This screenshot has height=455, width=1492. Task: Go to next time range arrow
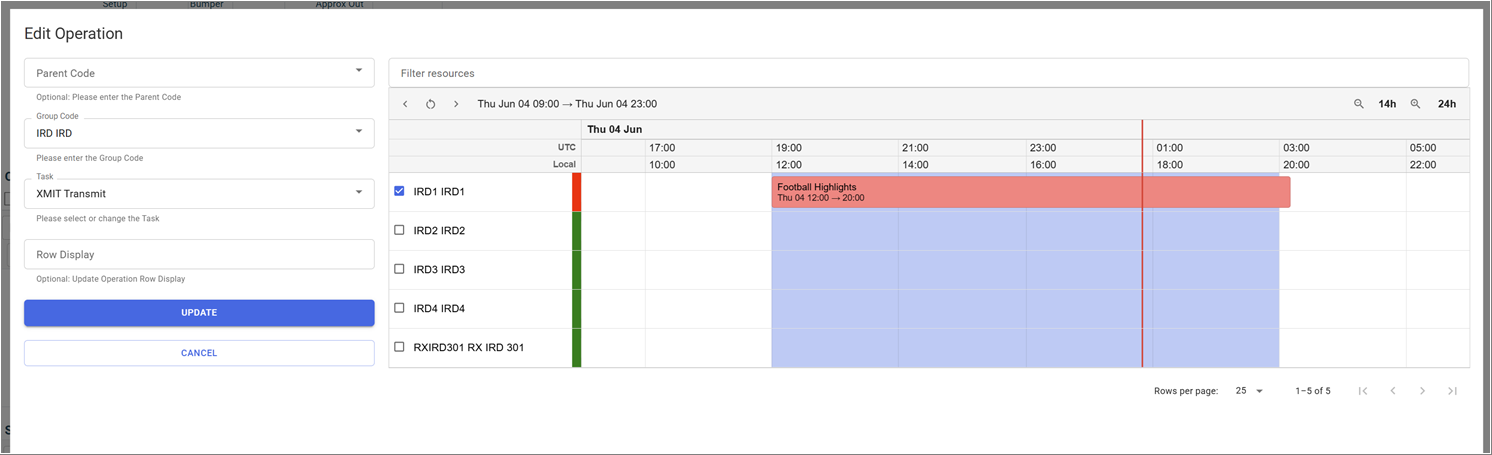tap(456, 104)
